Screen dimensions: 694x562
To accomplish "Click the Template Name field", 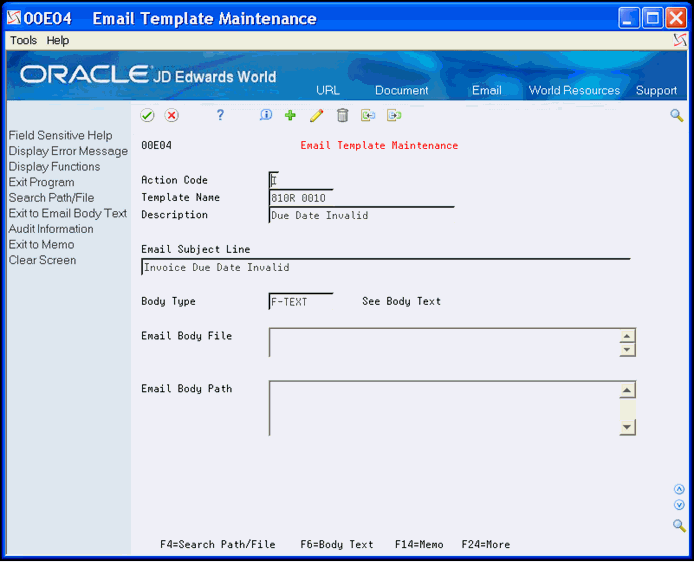I will [x=301, y=198].
